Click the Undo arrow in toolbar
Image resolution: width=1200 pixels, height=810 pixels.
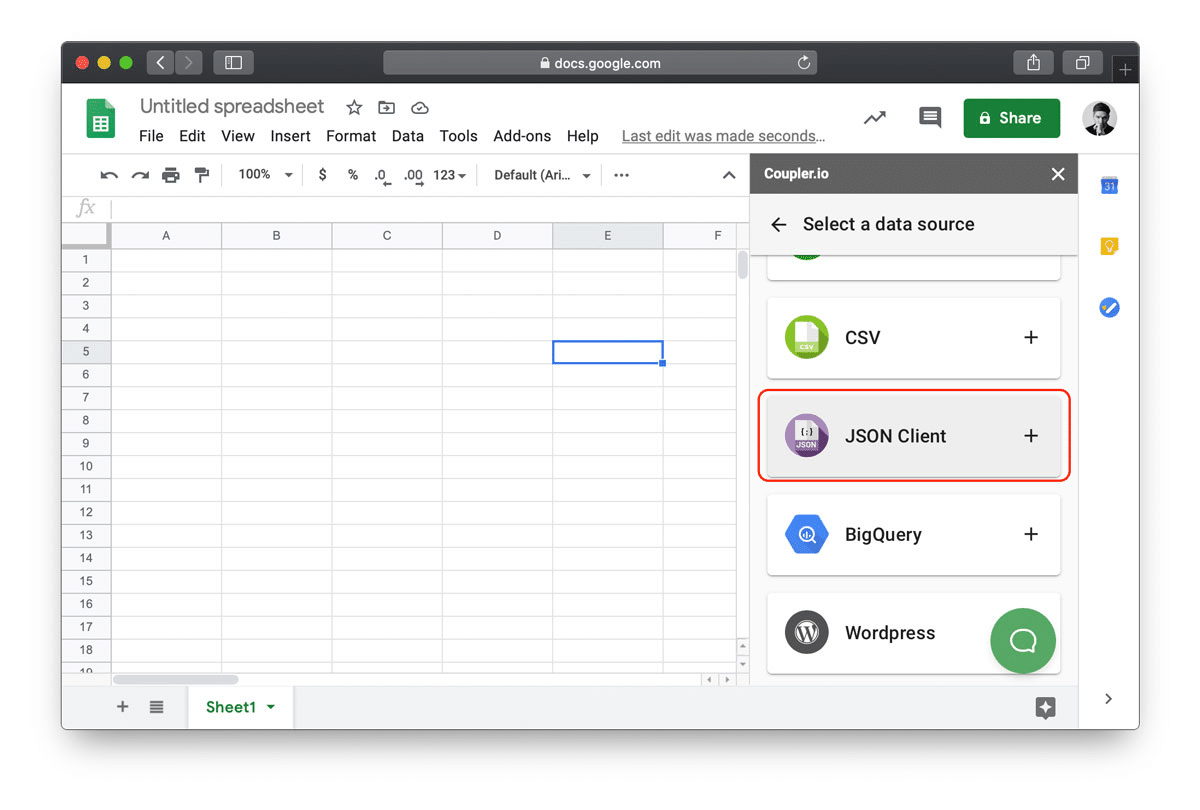tap(109, 175)
